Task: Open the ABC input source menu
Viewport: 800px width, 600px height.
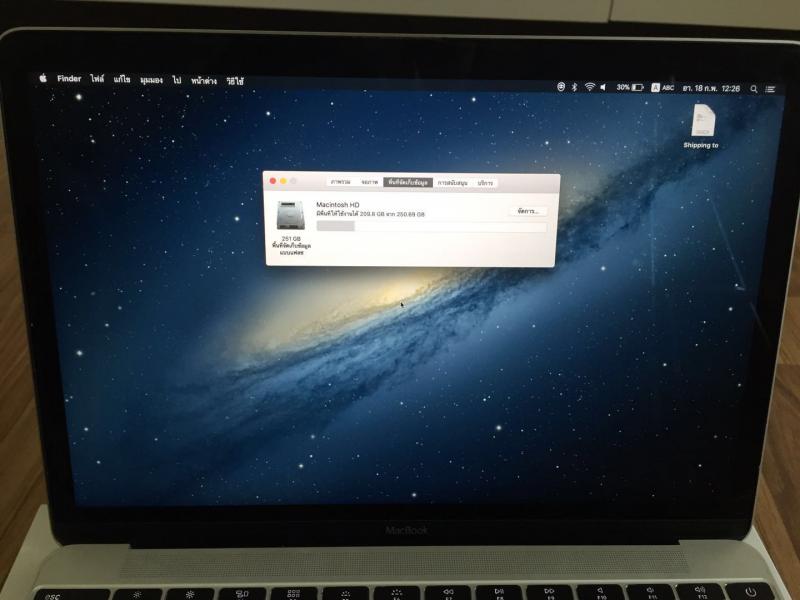Action: click(x=663, y=88)
